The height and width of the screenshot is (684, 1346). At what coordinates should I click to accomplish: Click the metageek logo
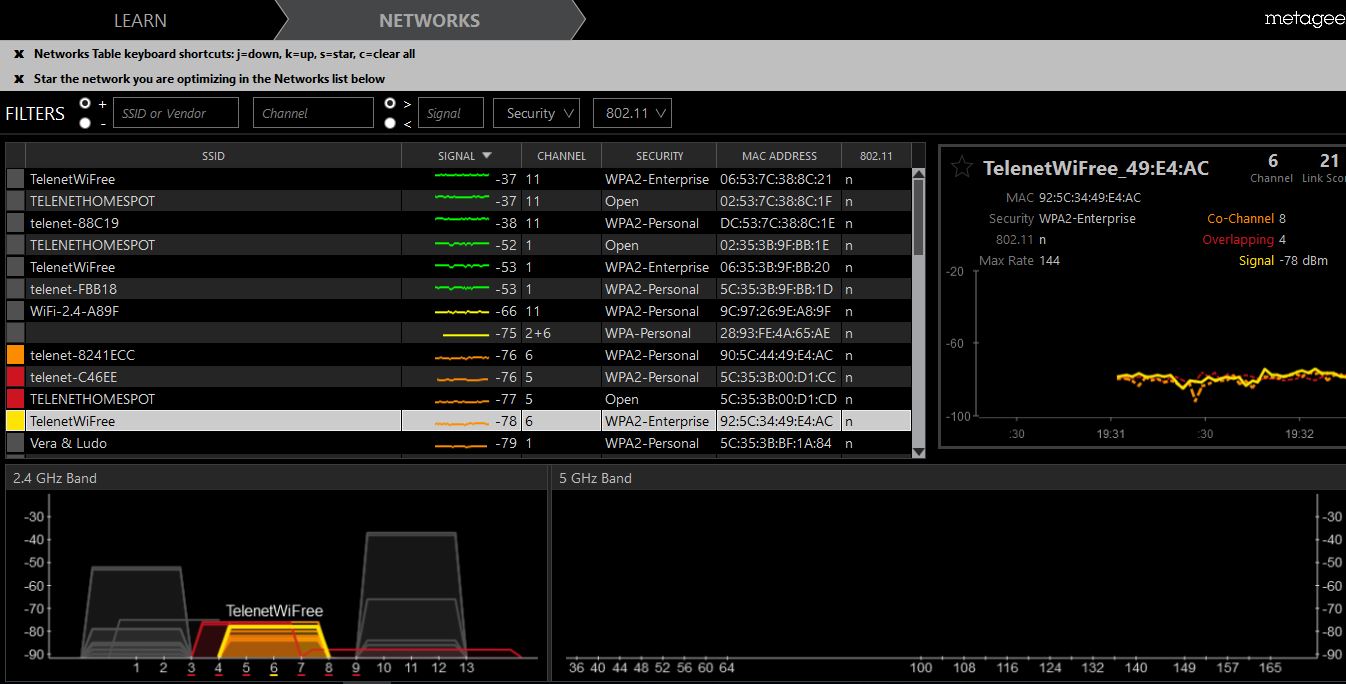1303,19
